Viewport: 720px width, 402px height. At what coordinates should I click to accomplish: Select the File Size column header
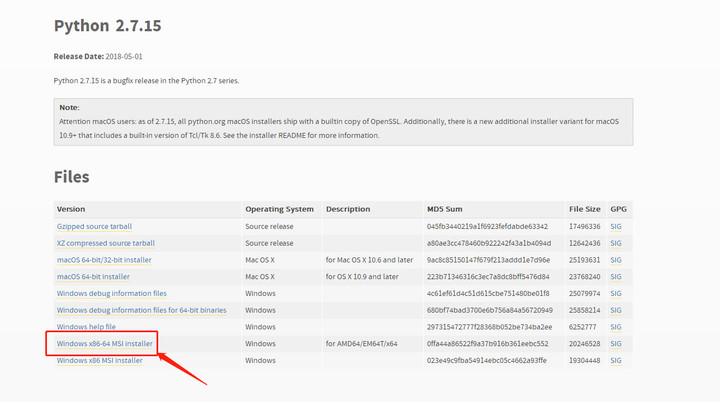pos(585,209)
